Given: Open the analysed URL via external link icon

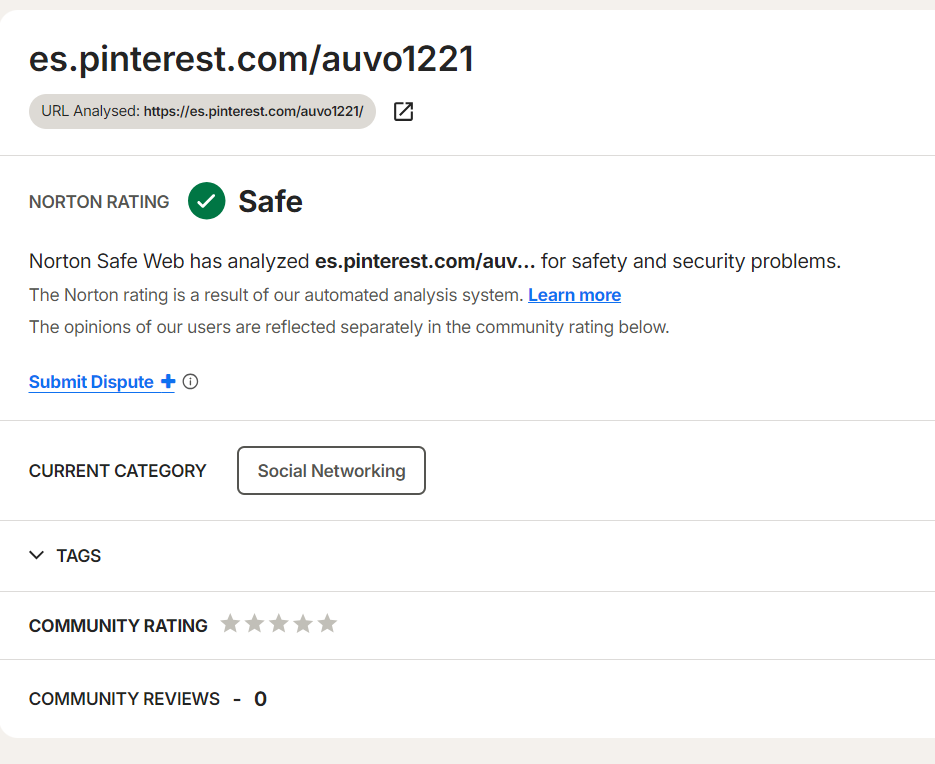Looking at the screenshot, I should pyautogui.click(x=403, y=112).
